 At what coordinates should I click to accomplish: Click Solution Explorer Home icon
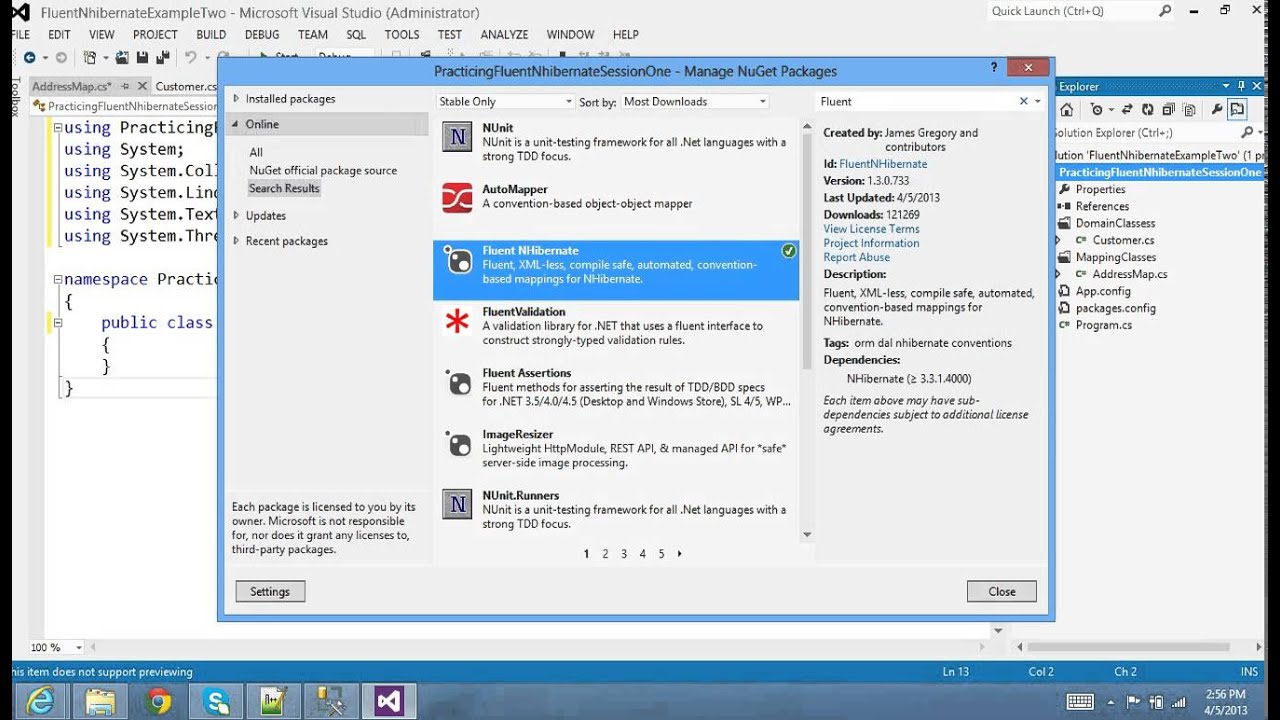[1067, 110]
